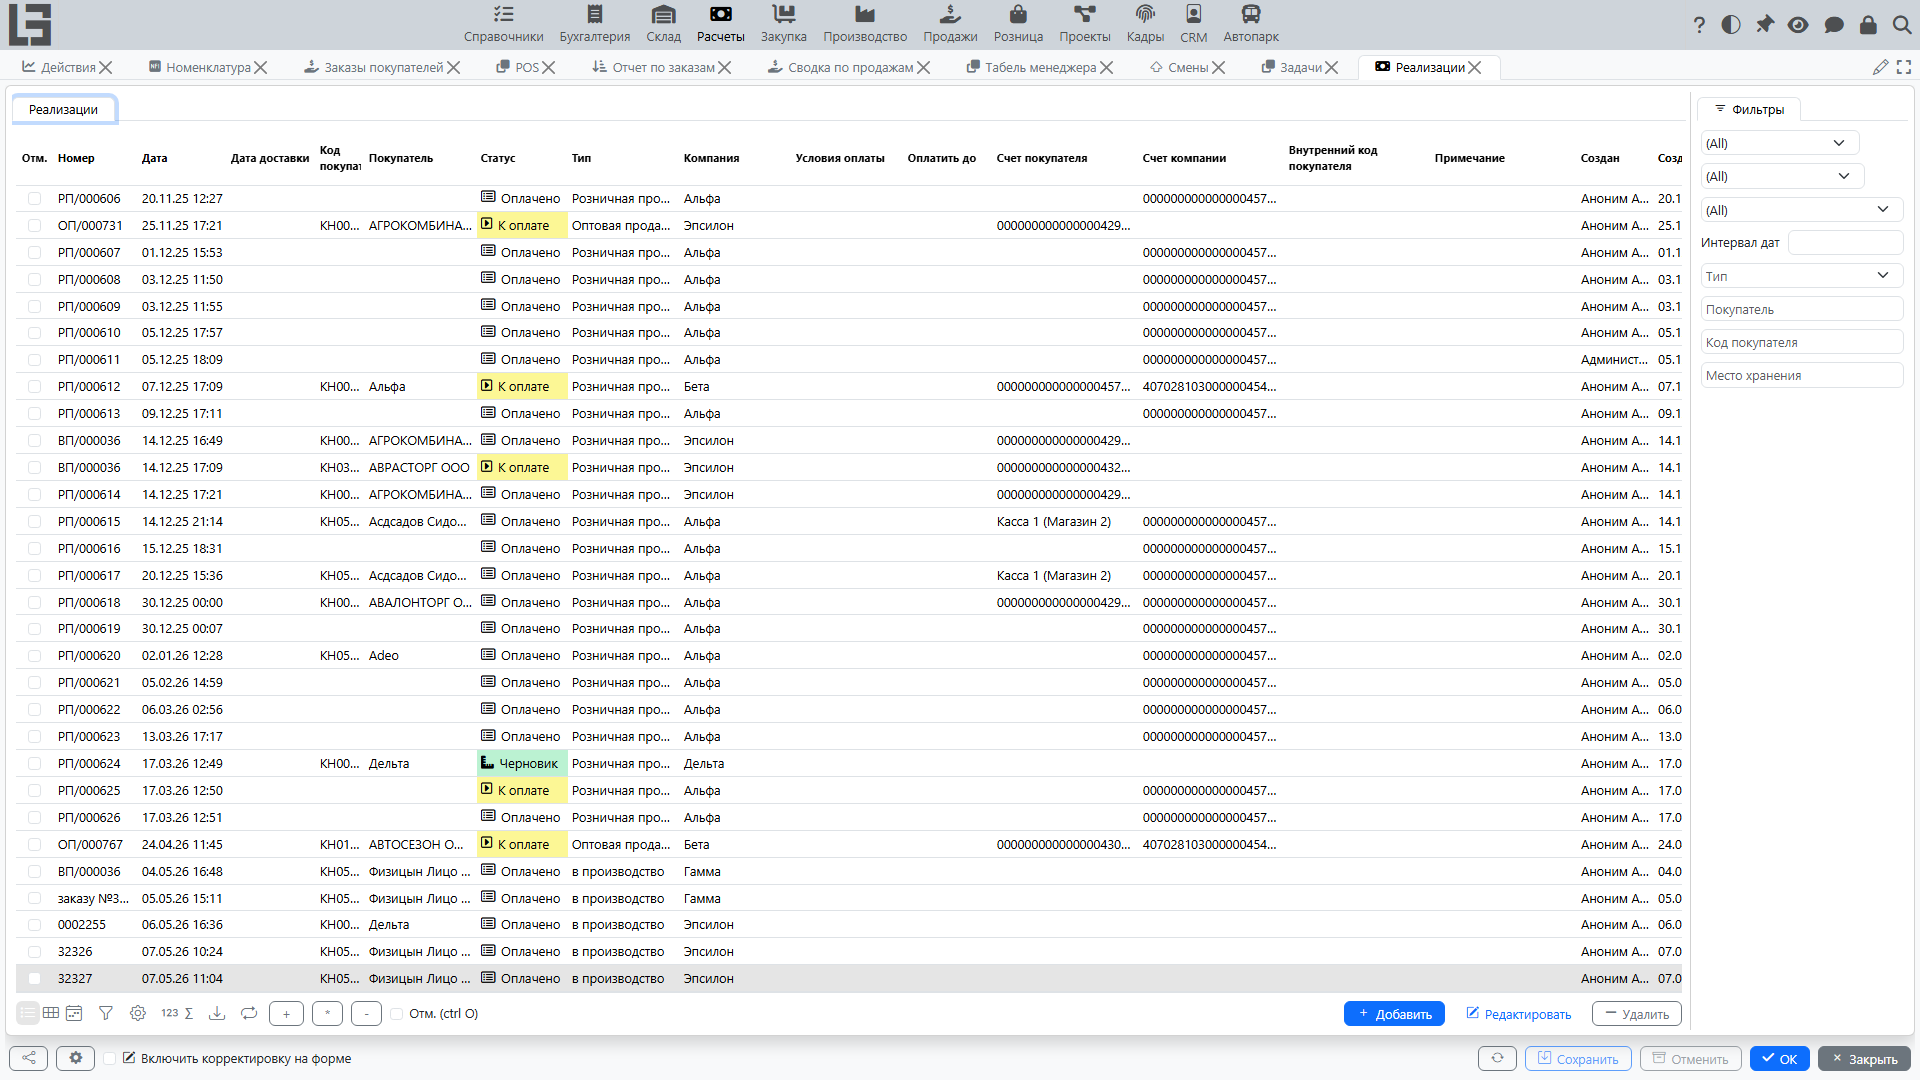
Task: Open the Продажи module
Action: click(x=950, y=24)
